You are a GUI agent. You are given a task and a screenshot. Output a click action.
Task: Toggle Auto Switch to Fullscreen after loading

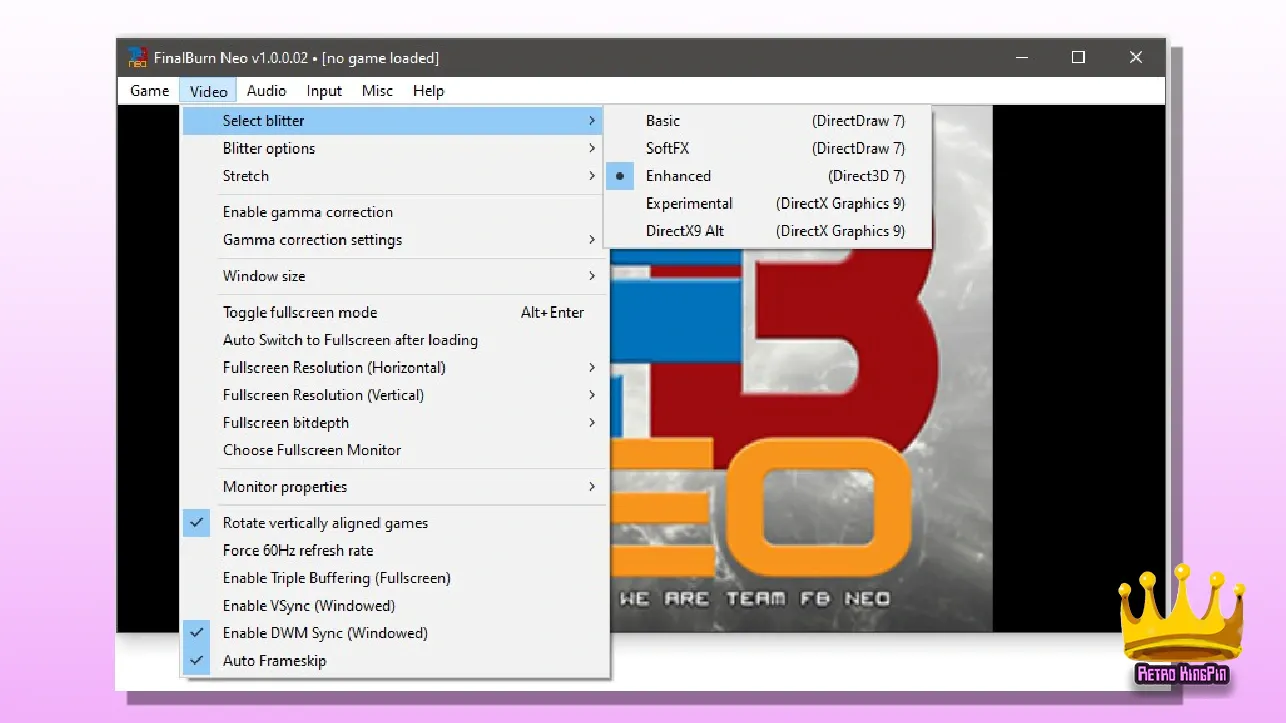pyautogui.click(x=393, y=340)
